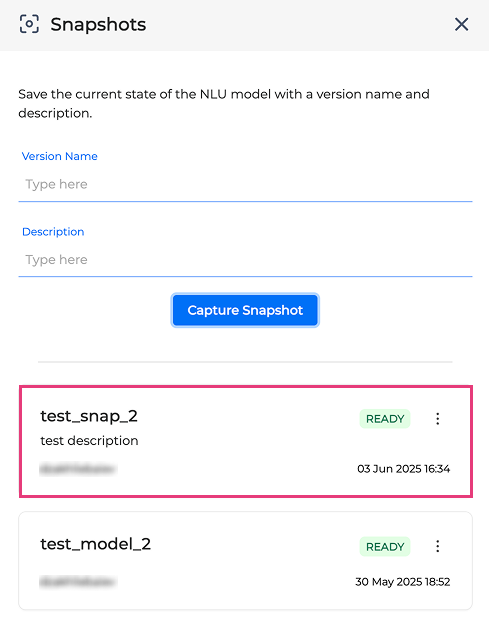489x641 pixels.
Task: Select the test_model_2 snapshot title
Action: 95,544
